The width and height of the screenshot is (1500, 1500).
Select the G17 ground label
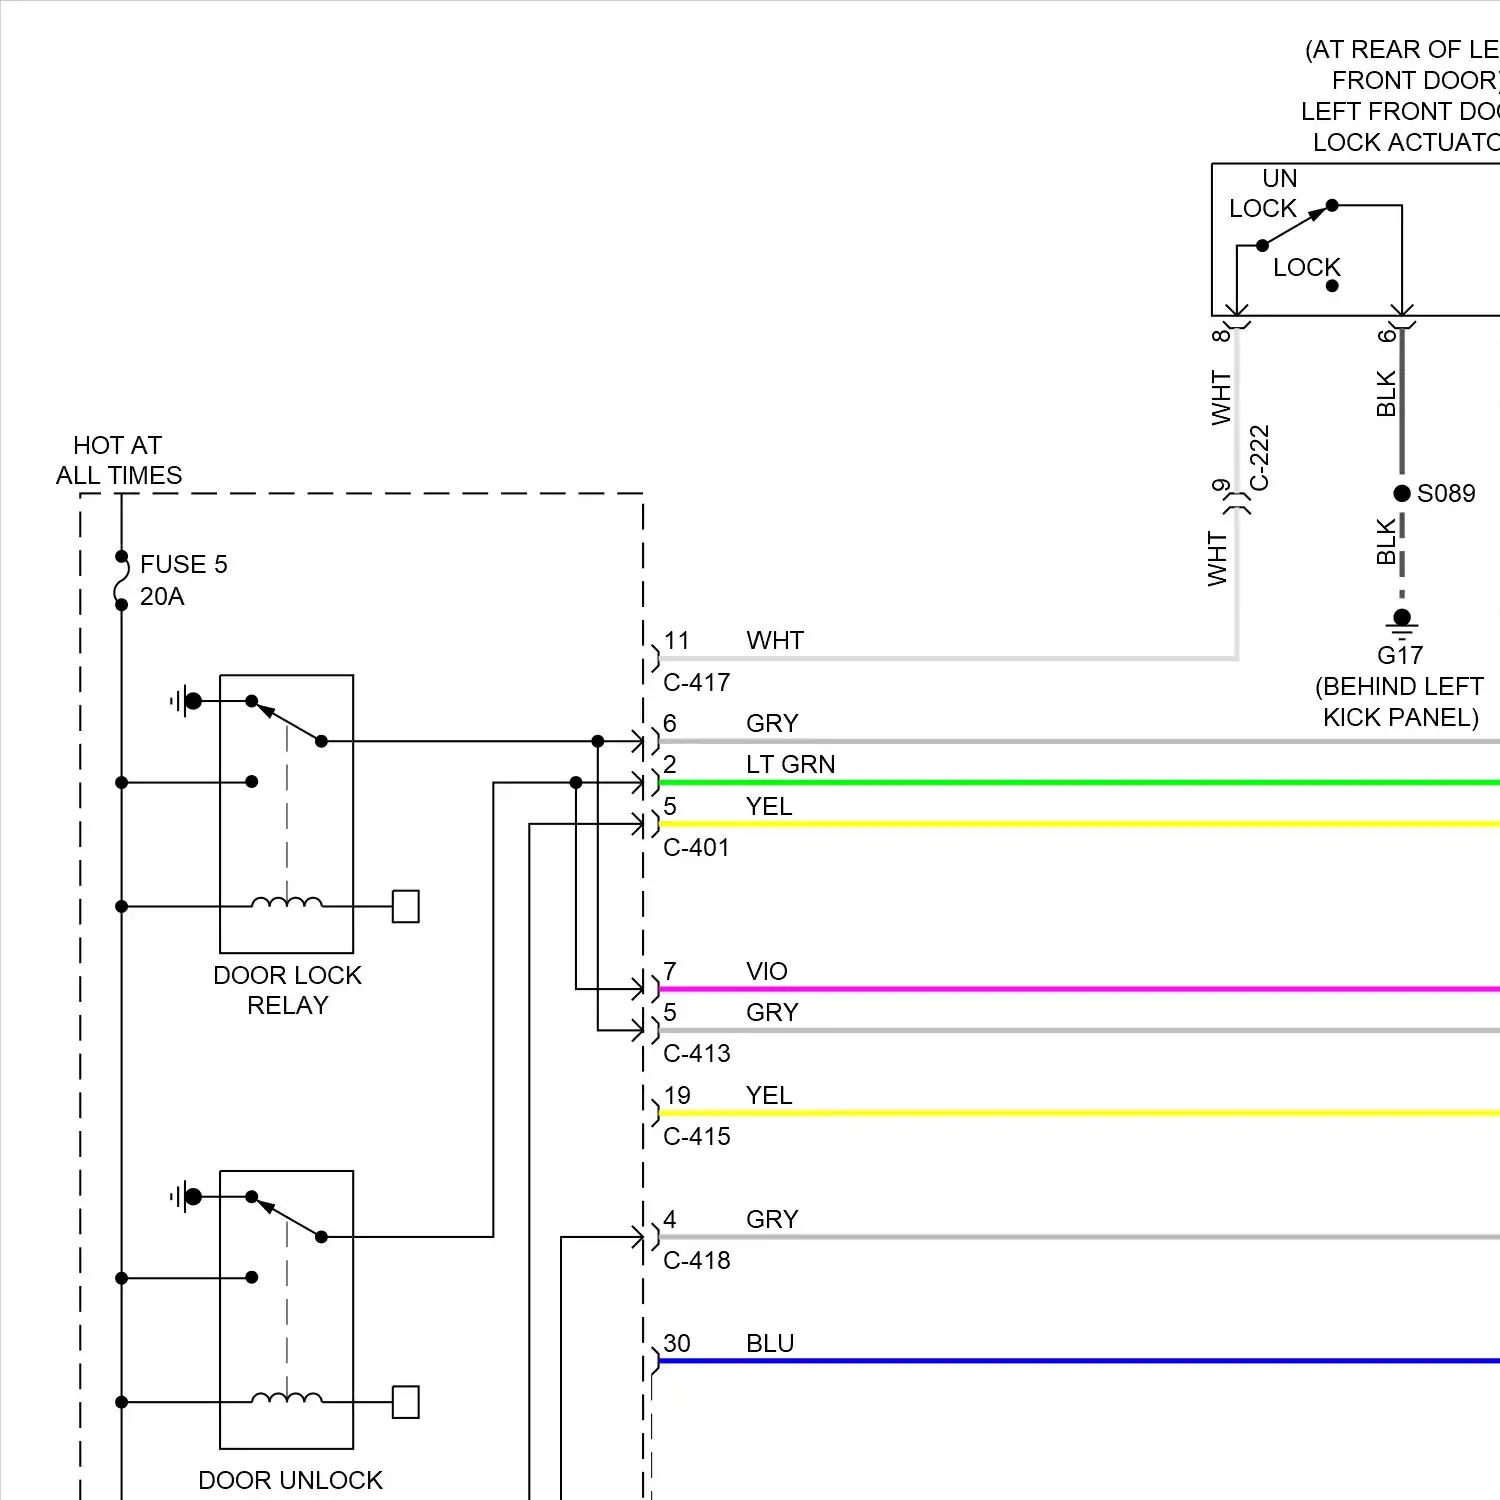tap(1400, 655)
